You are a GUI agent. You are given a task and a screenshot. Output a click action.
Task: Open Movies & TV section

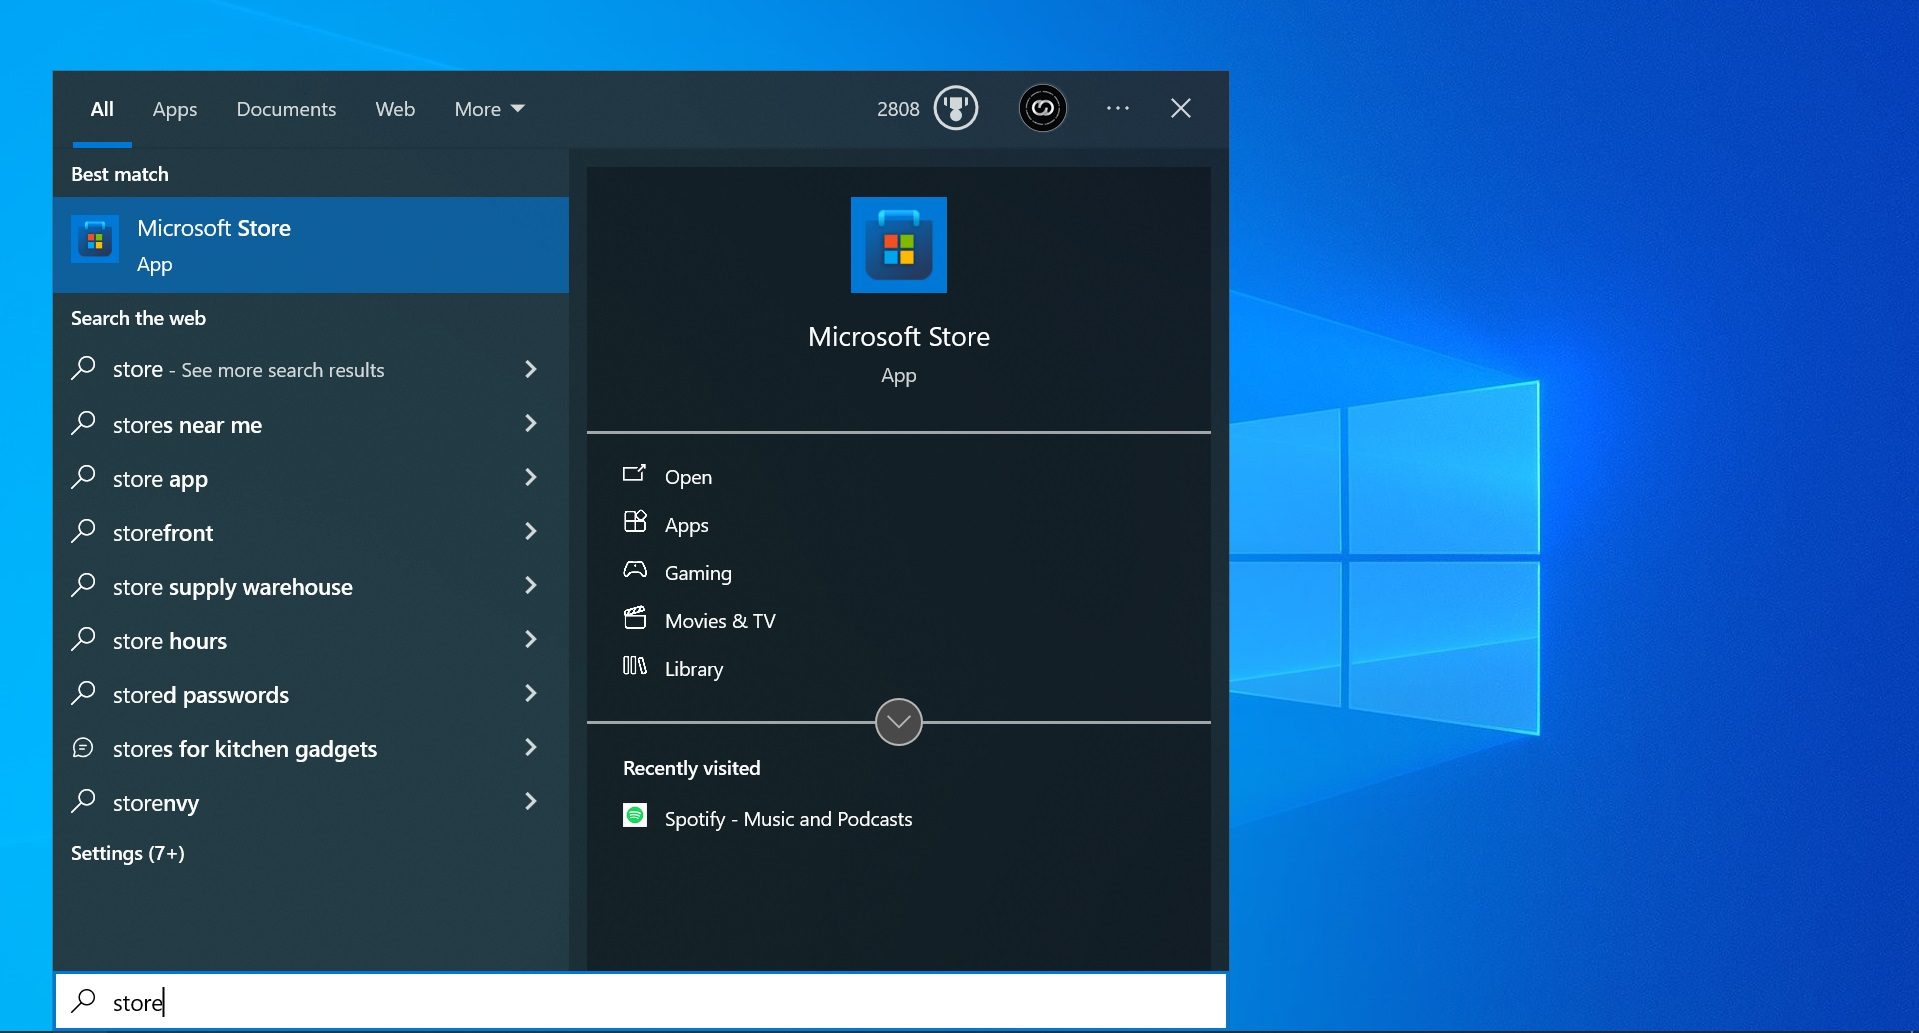[x=720, y=621]
